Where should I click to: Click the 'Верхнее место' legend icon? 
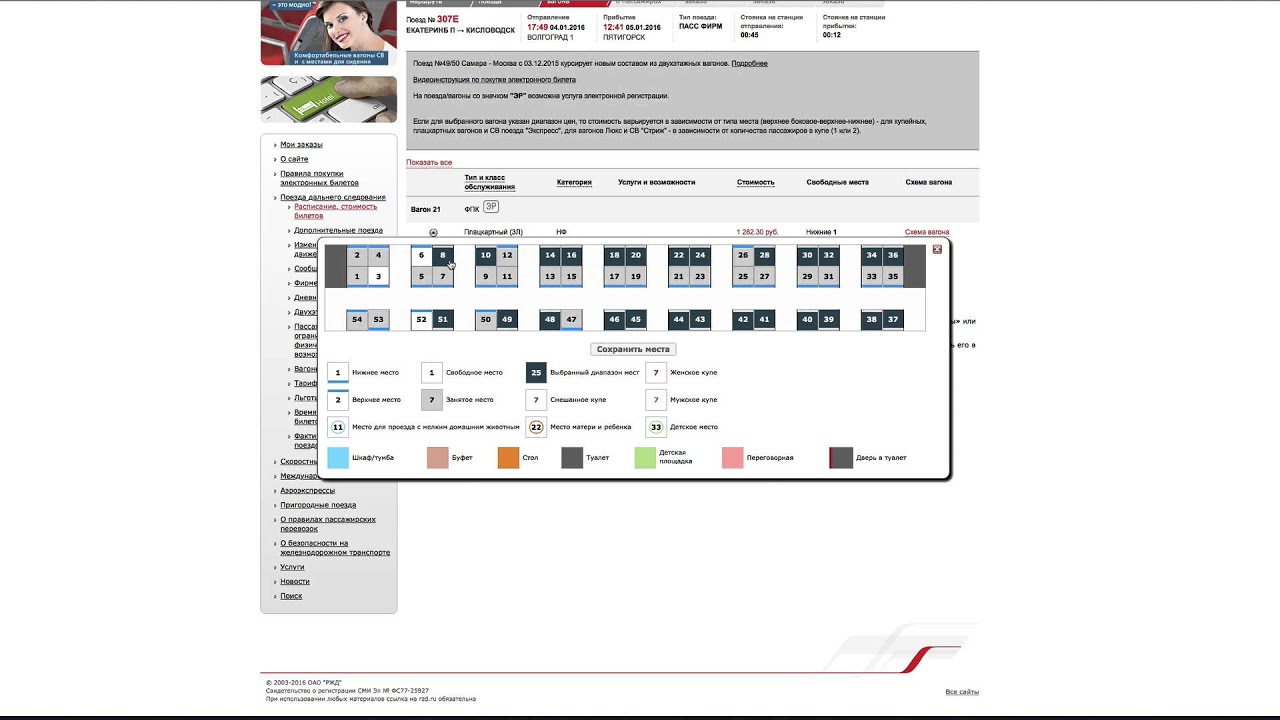tap(338, 400)
